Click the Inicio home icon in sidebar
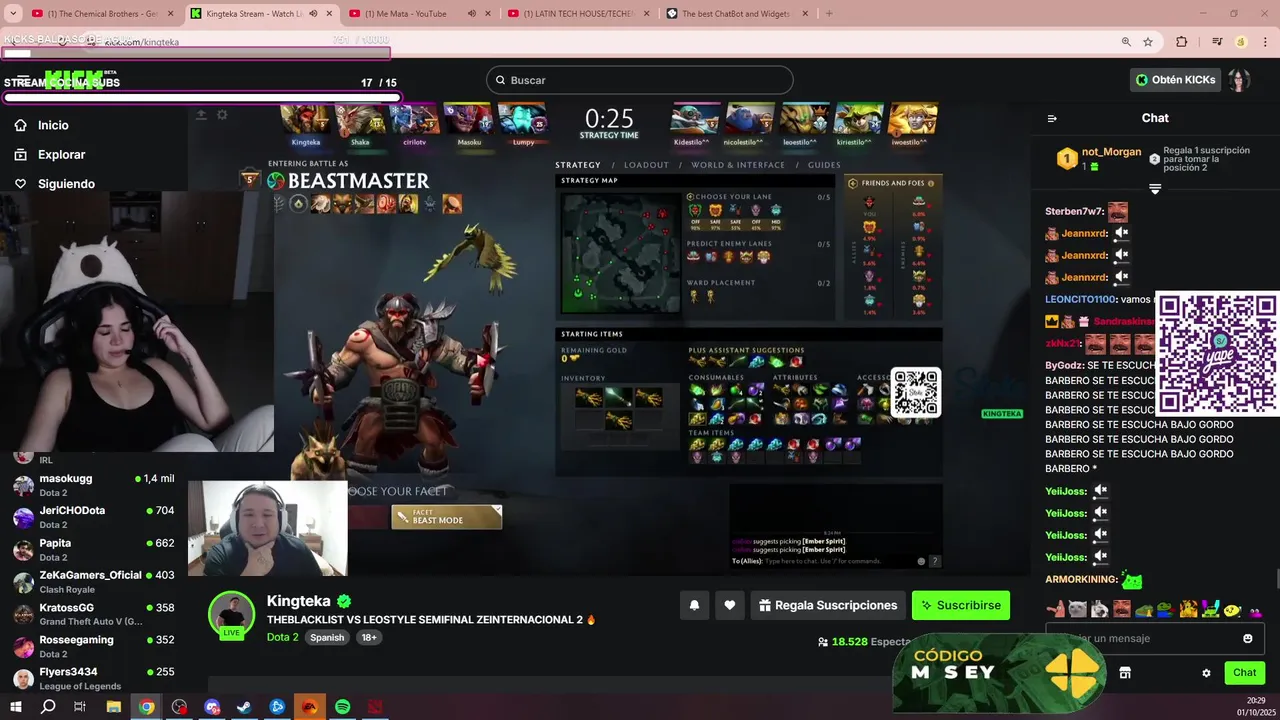Screen dimensions: 1280x720 pos(20,125)
